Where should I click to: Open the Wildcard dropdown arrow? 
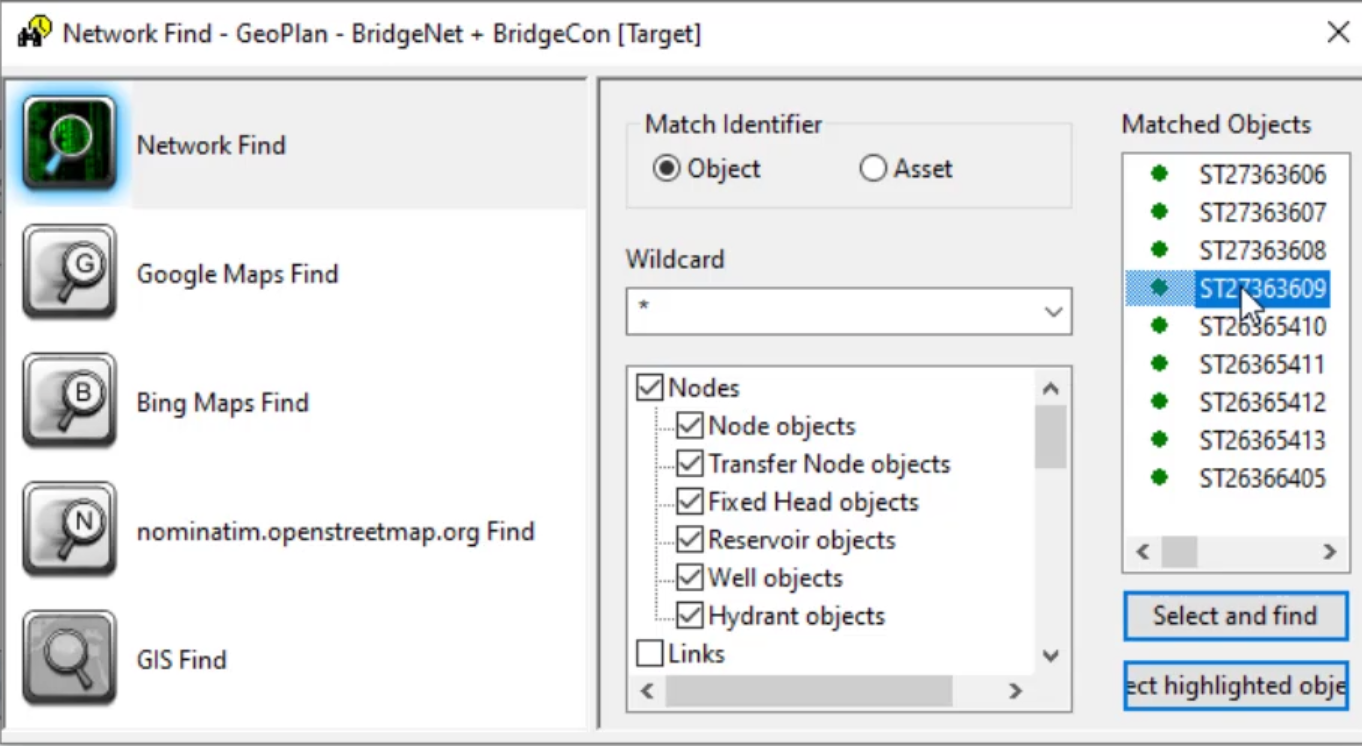tap(1053, 312)
